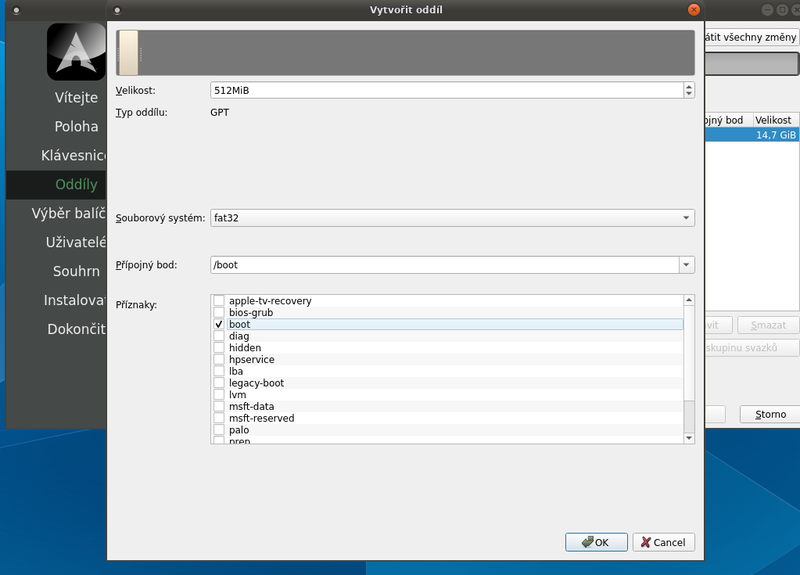Select Oddíly step in sidebar
Viewport: 800px width, 575px height.
pos(76,184)
